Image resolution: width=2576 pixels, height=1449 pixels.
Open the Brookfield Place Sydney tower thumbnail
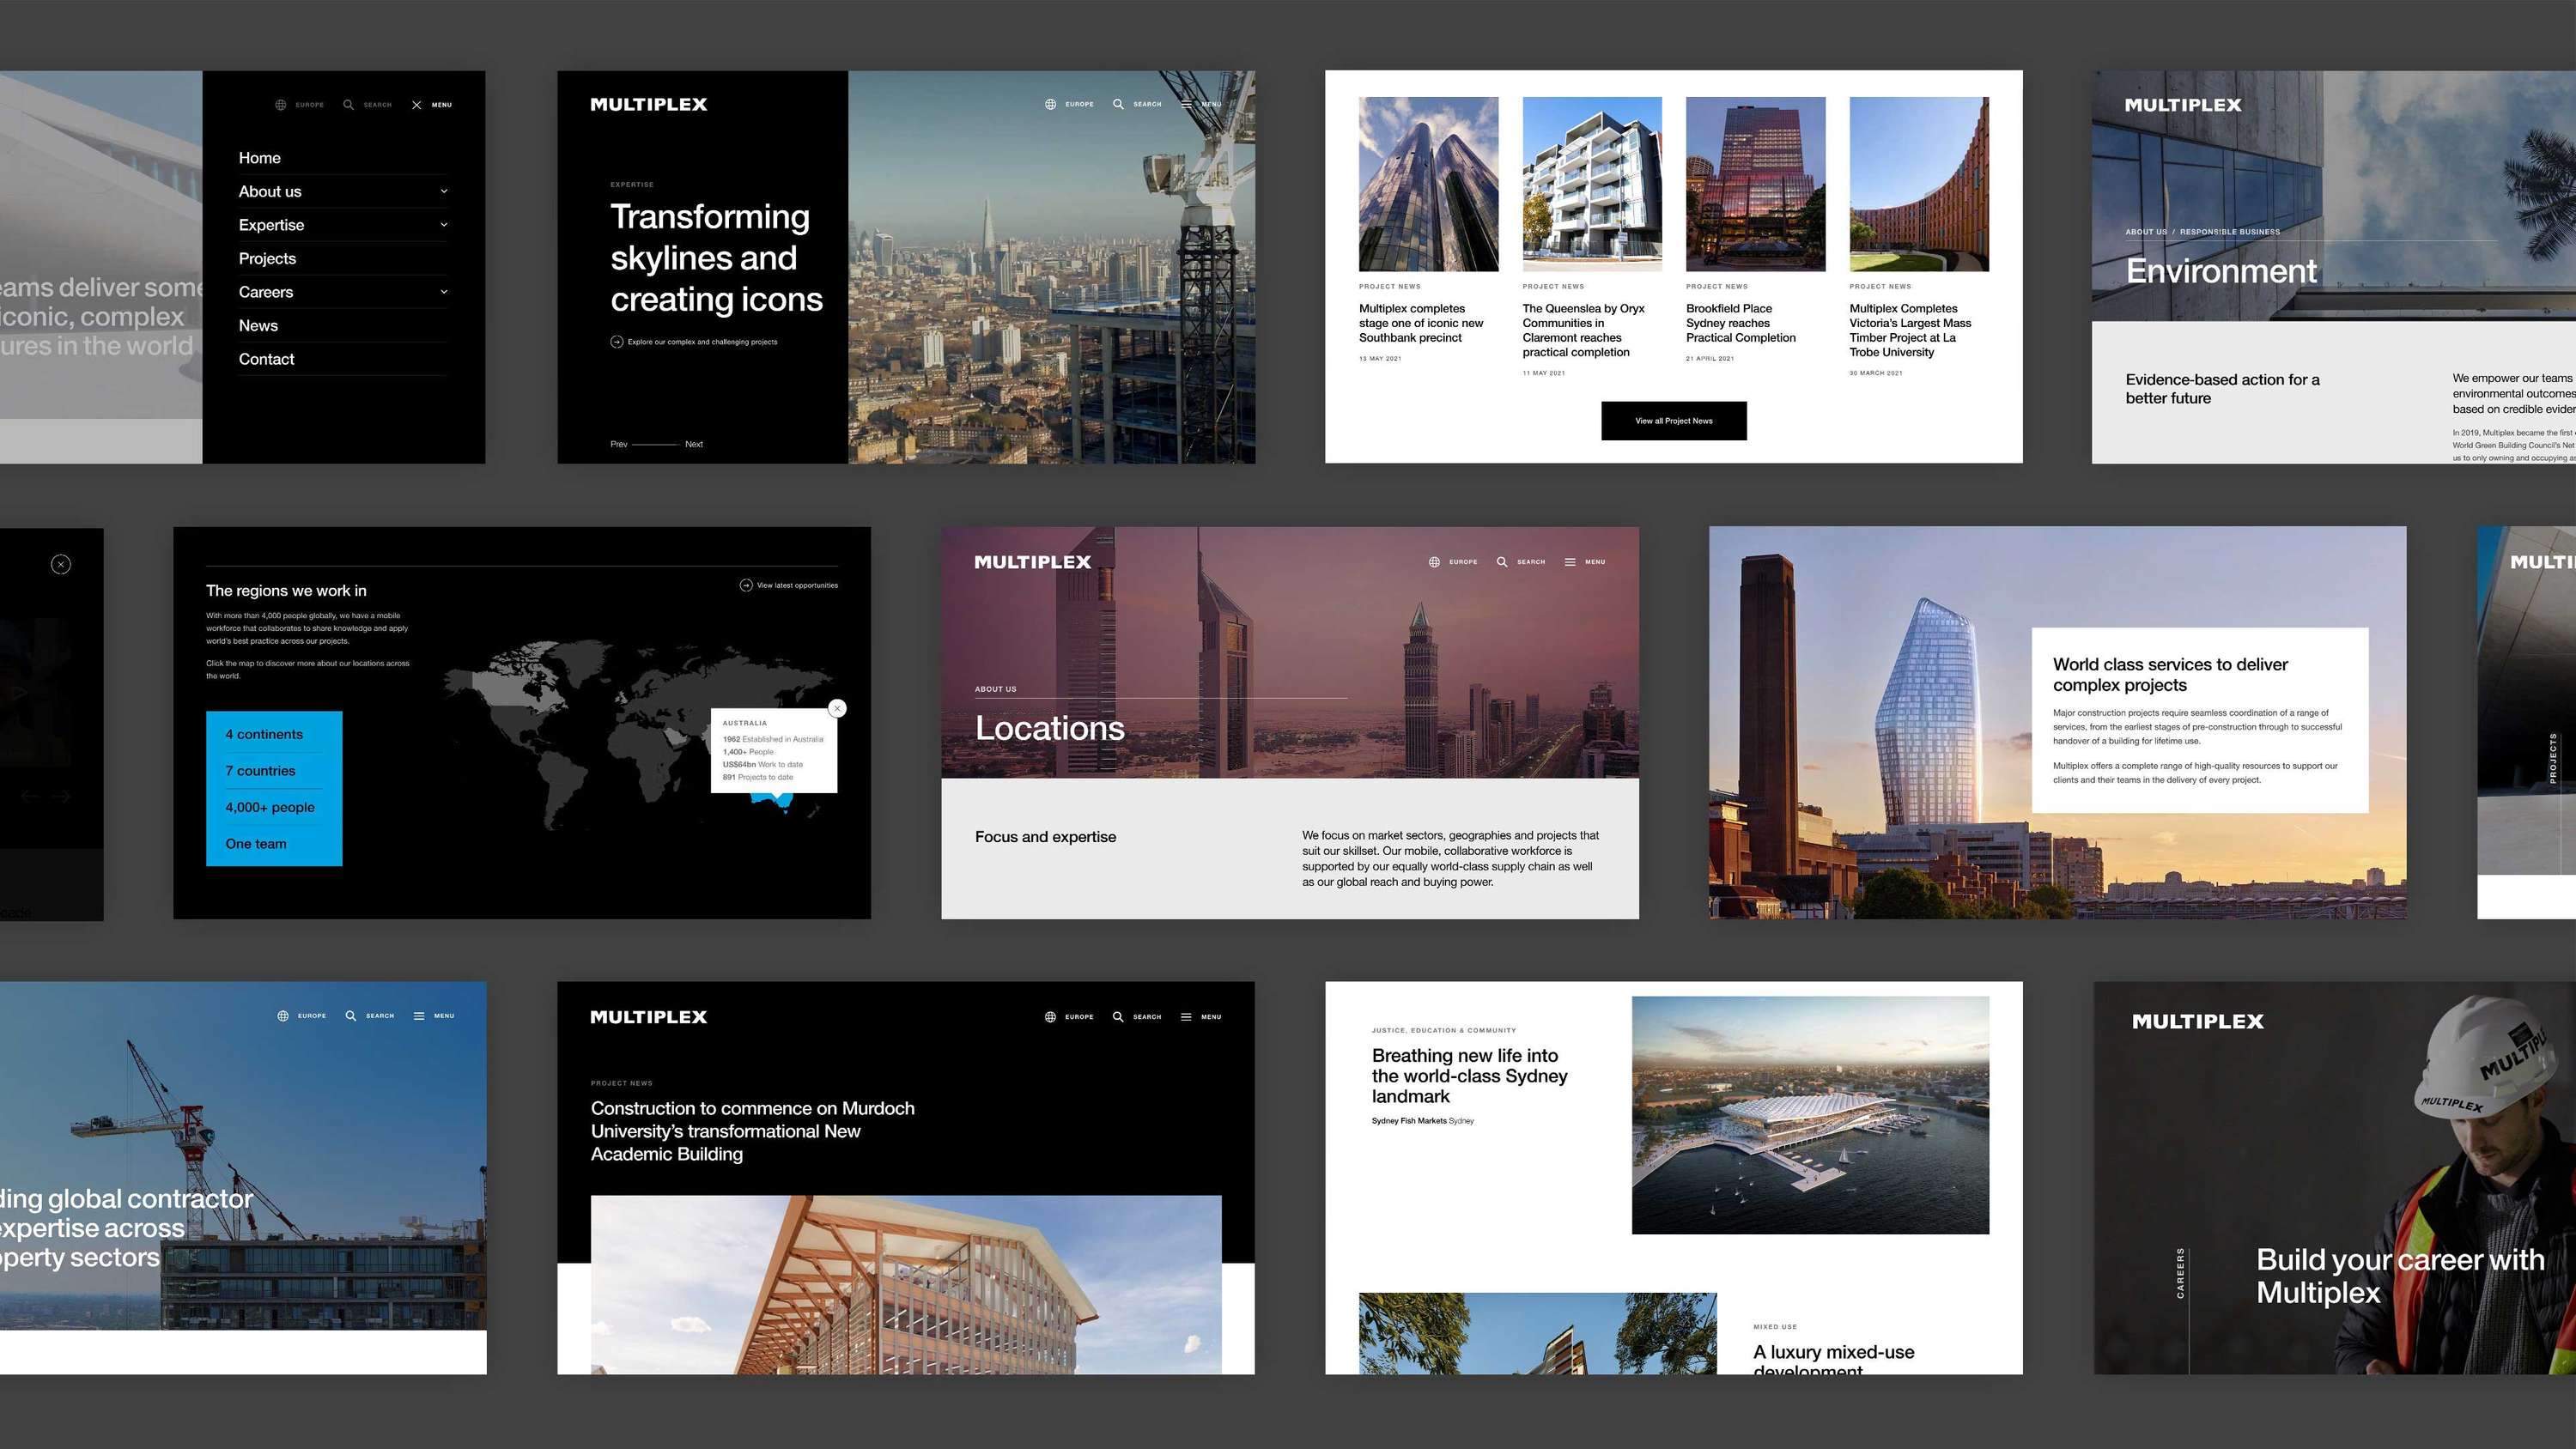pos(1755,184)
